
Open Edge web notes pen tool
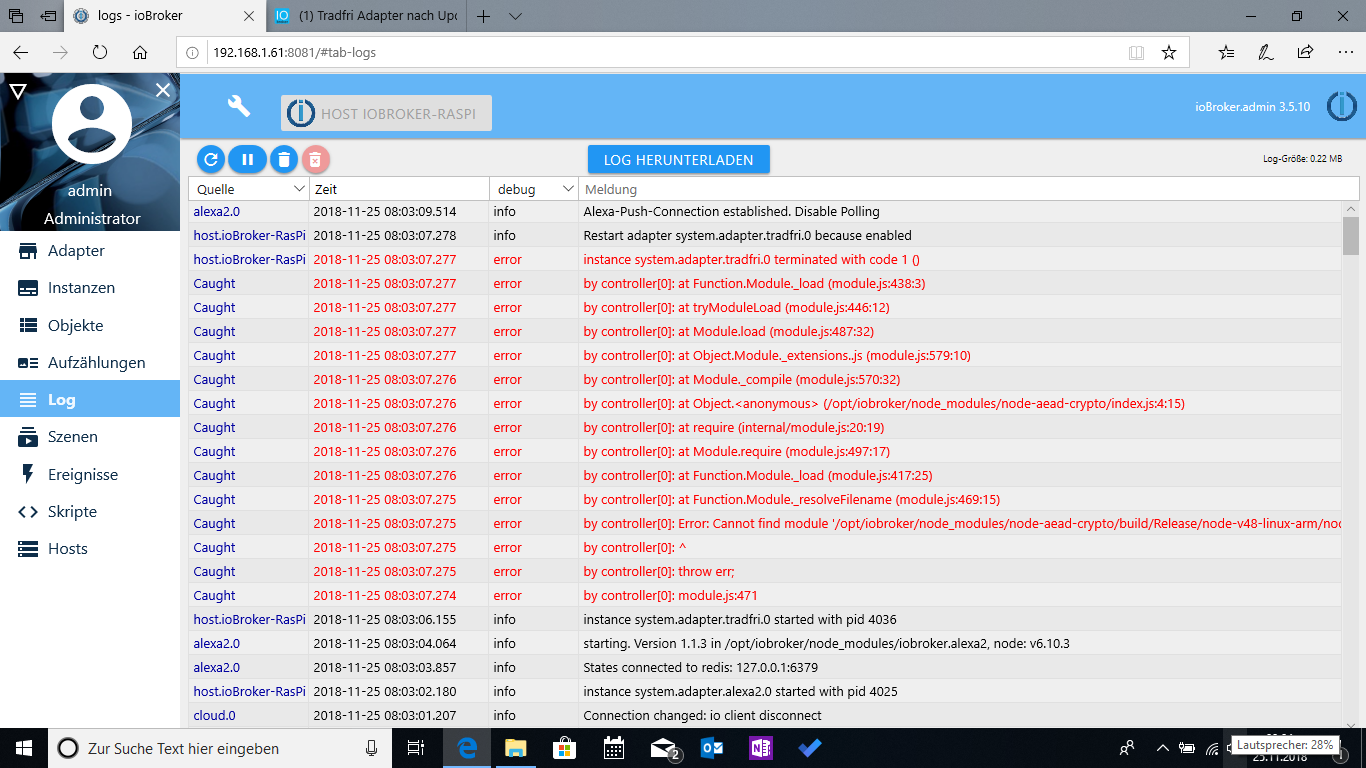coord(1266,53)
